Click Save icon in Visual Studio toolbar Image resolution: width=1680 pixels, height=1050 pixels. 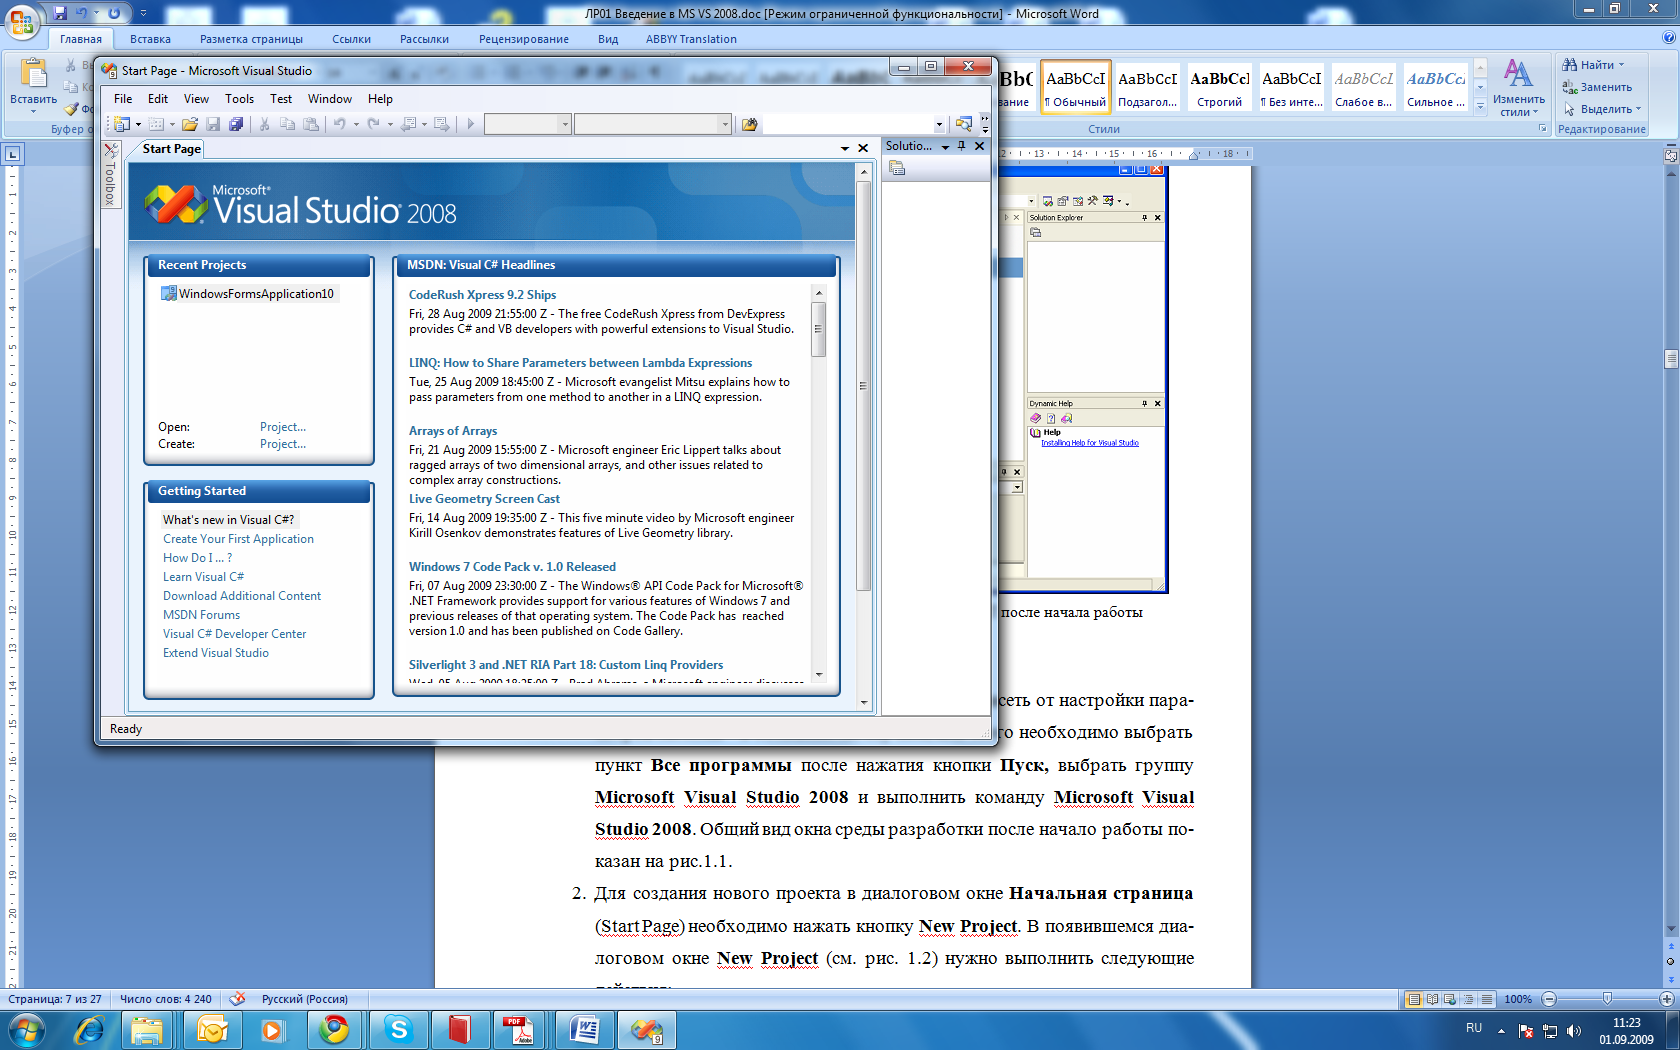213,124
